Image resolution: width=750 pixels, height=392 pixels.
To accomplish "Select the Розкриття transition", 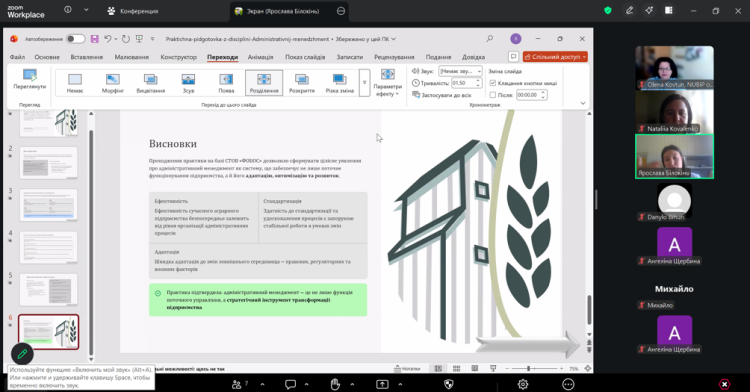I will coord(301,83).
